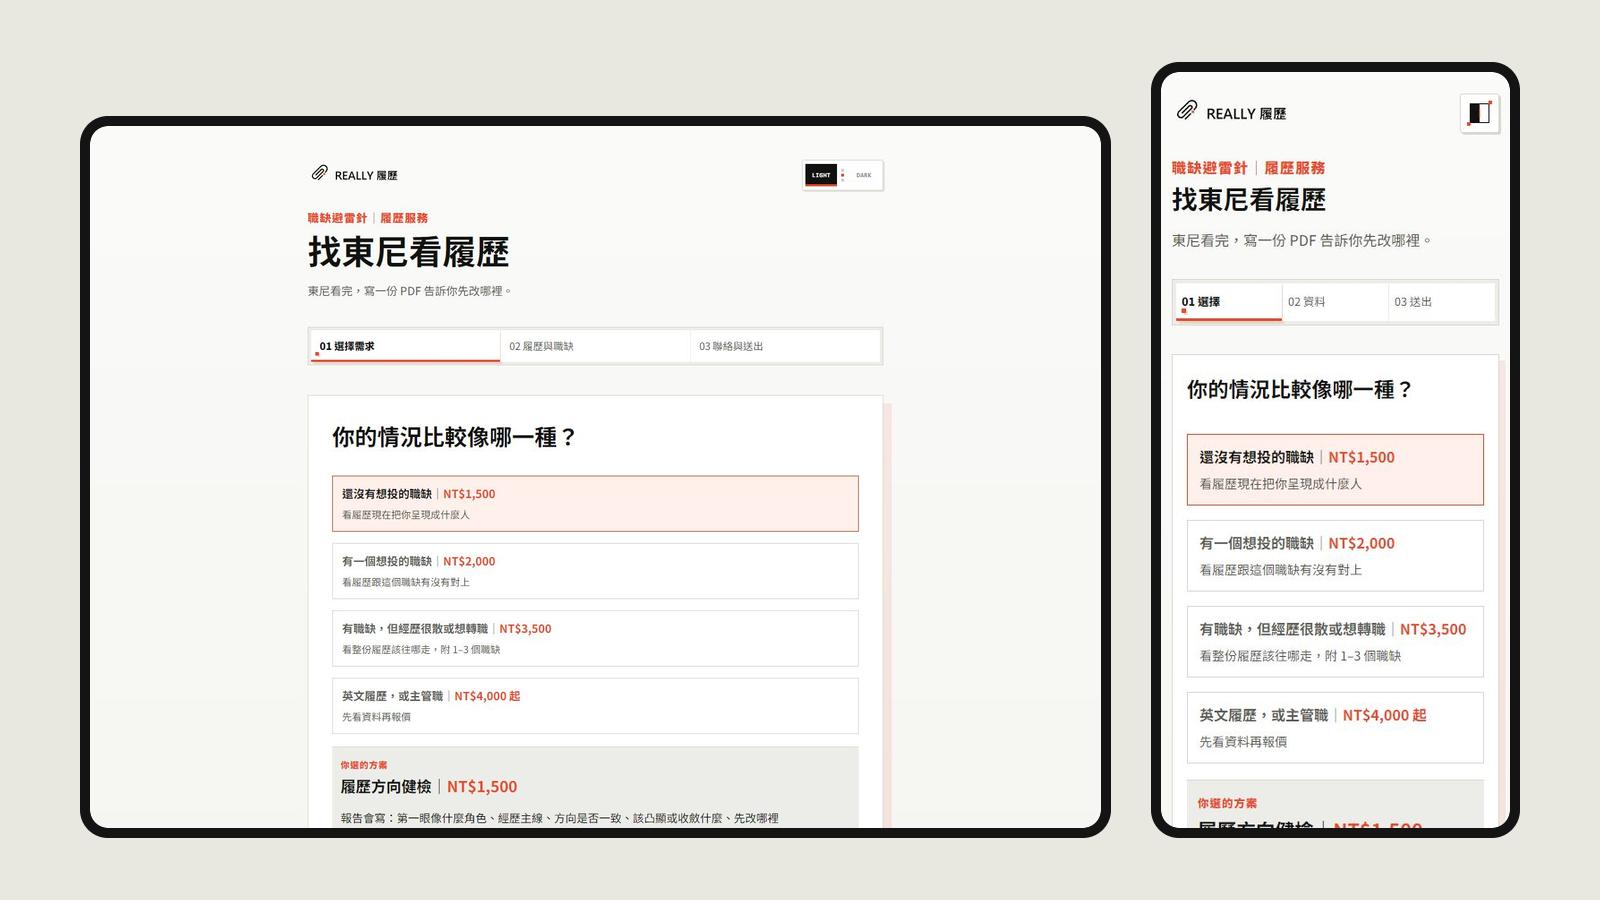This screenshot has width=1600, height=900.
Task: Click the REALLY 履歷 brand text in the mobile view
Action: pos(1246,114)
